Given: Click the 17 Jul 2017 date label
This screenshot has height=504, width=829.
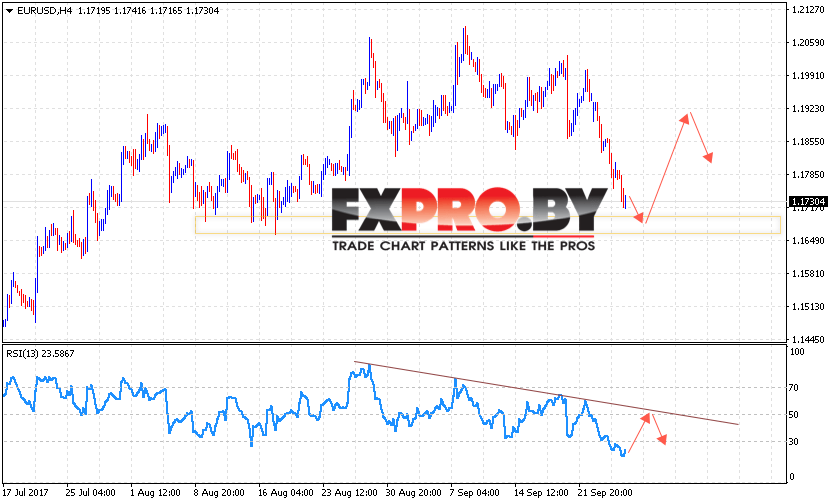Looking at the screenshot, I should (x=25, y=493).
